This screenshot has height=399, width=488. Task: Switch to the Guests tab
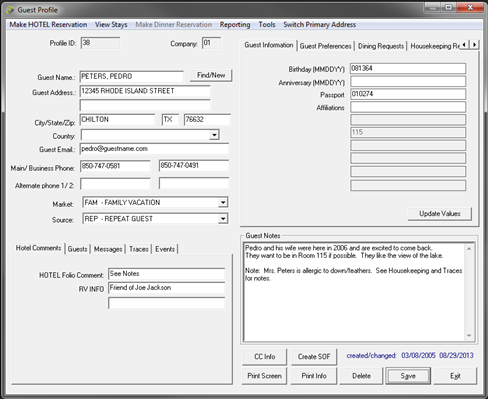tap(77, 249)
